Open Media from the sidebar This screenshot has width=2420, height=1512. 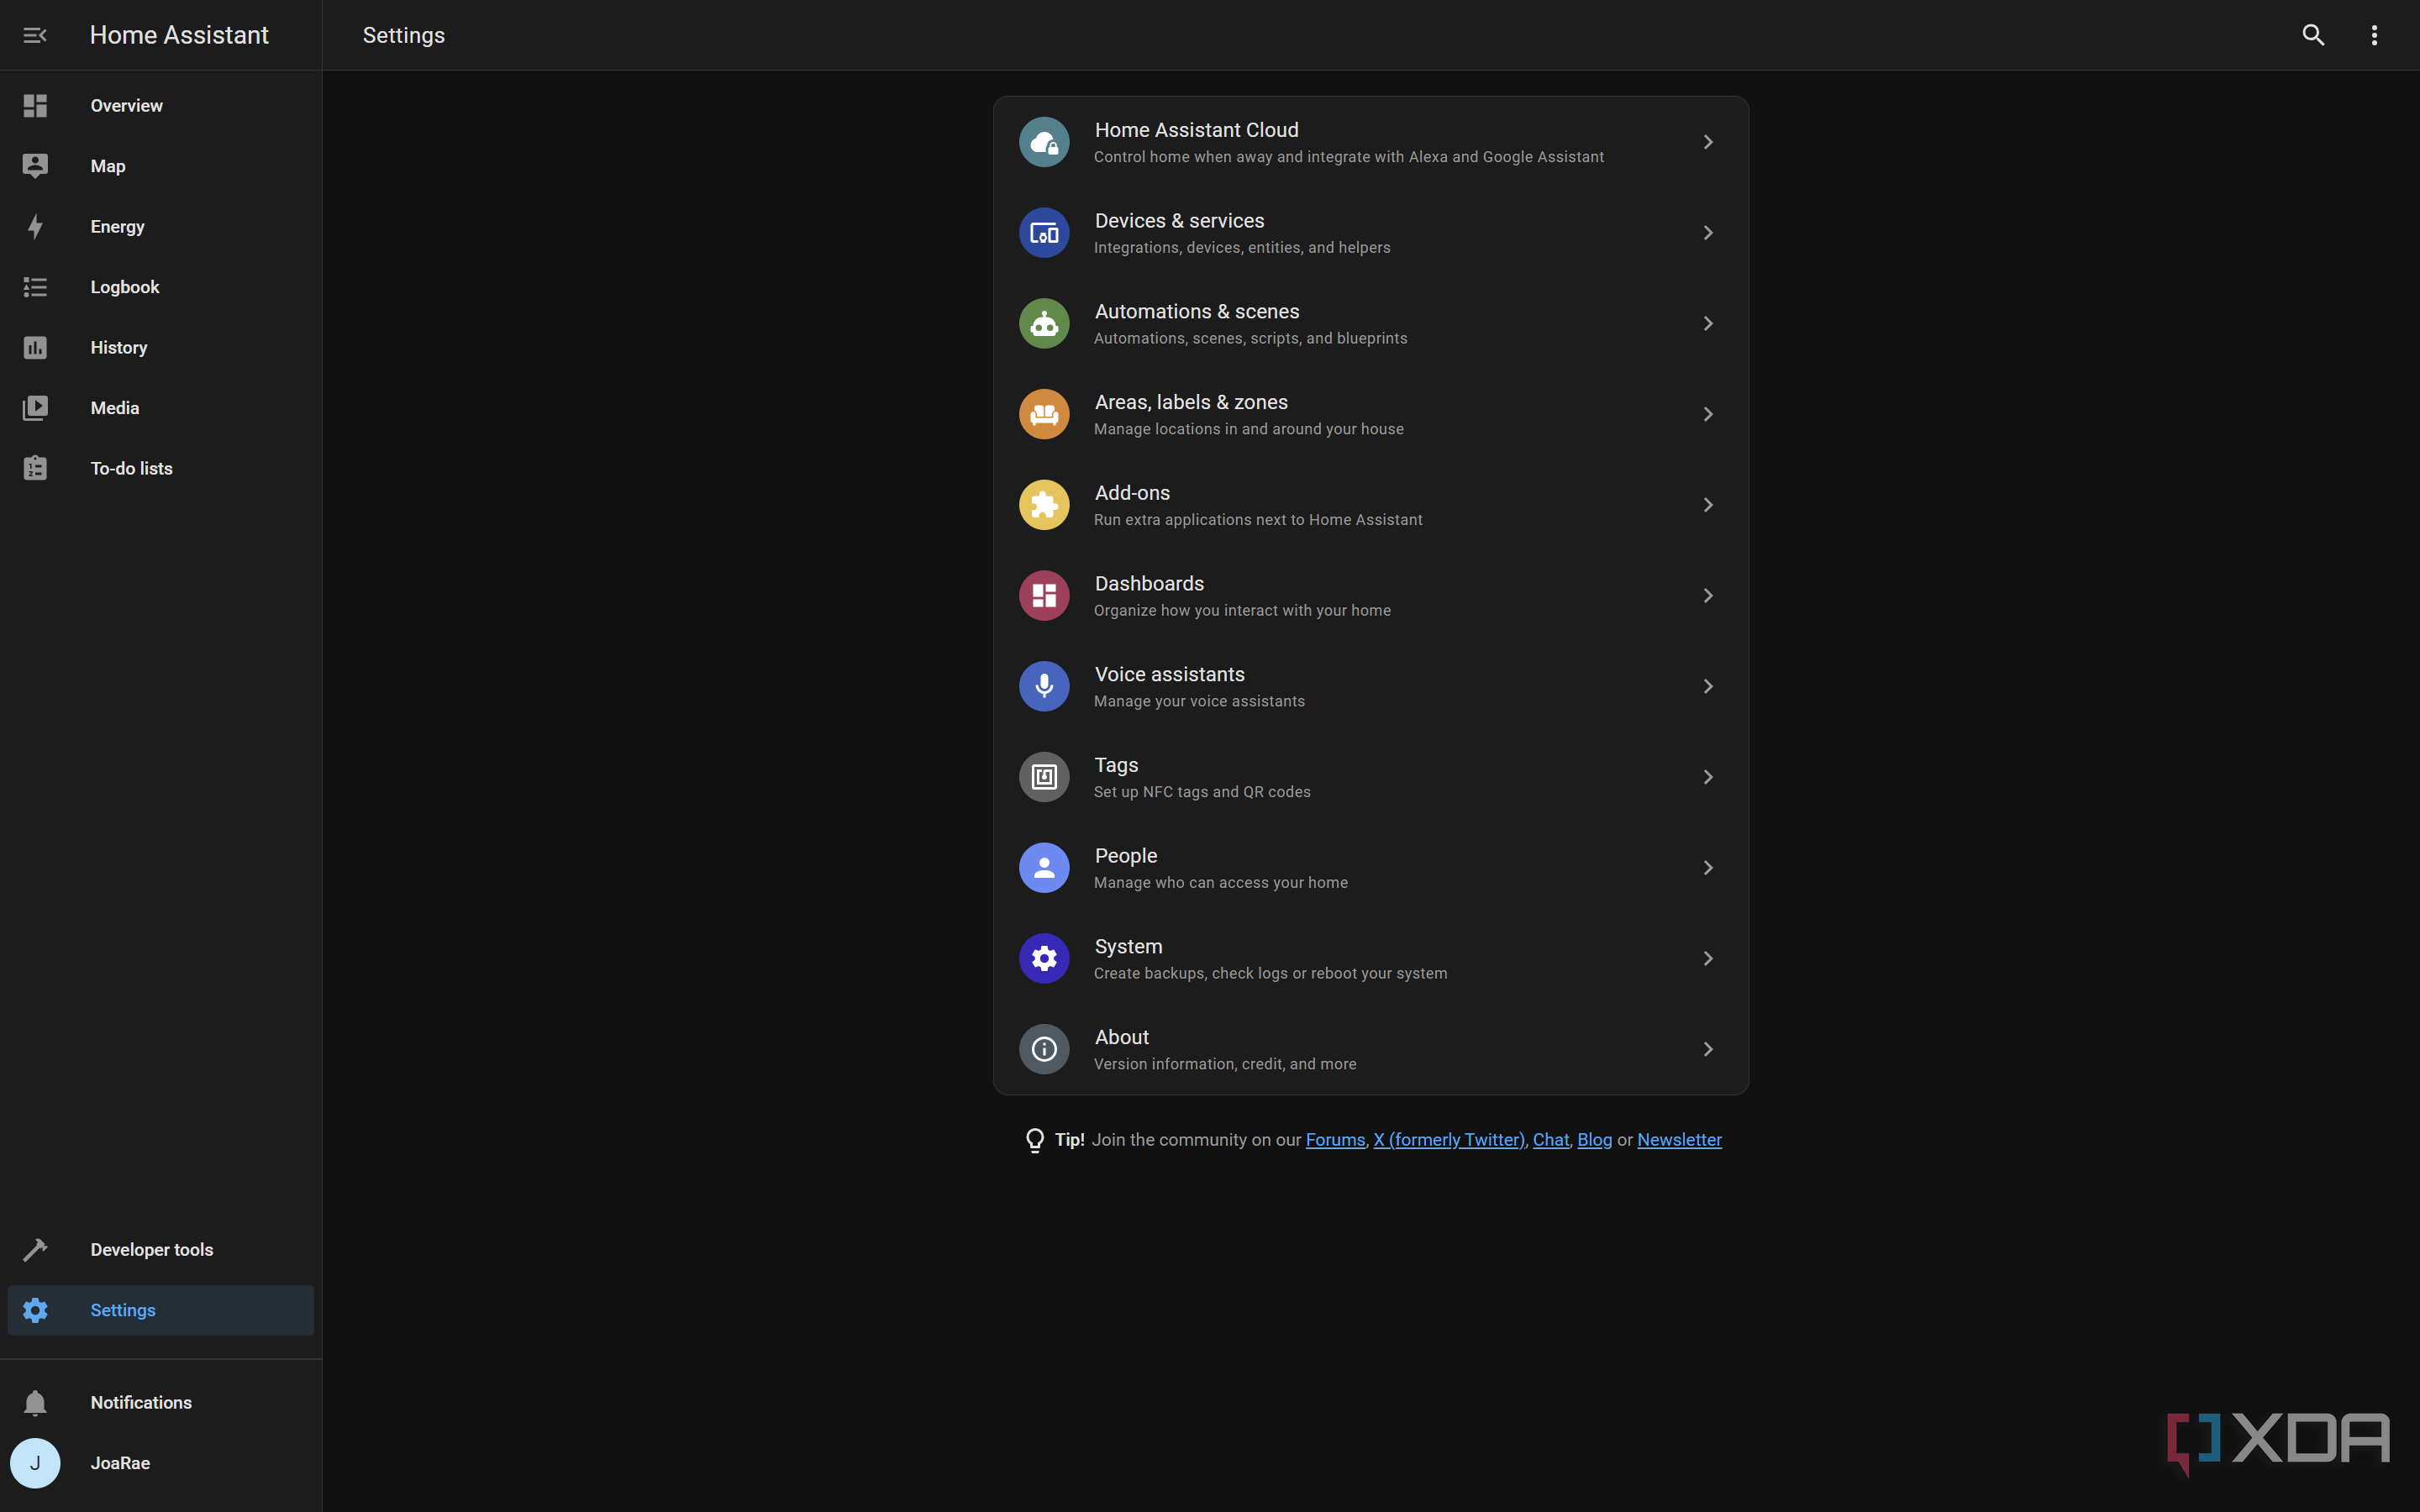click(x=115, y=408)
